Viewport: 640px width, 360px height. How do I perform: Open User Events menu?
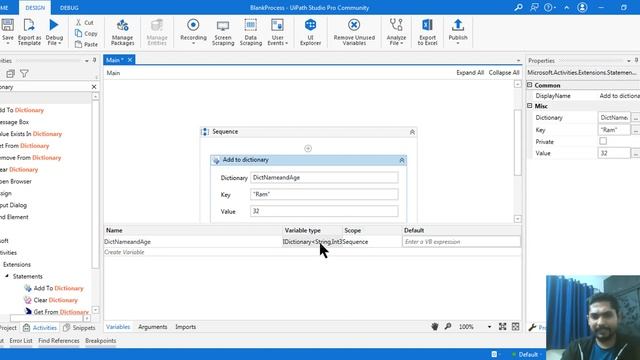click(x=278, y=32)
